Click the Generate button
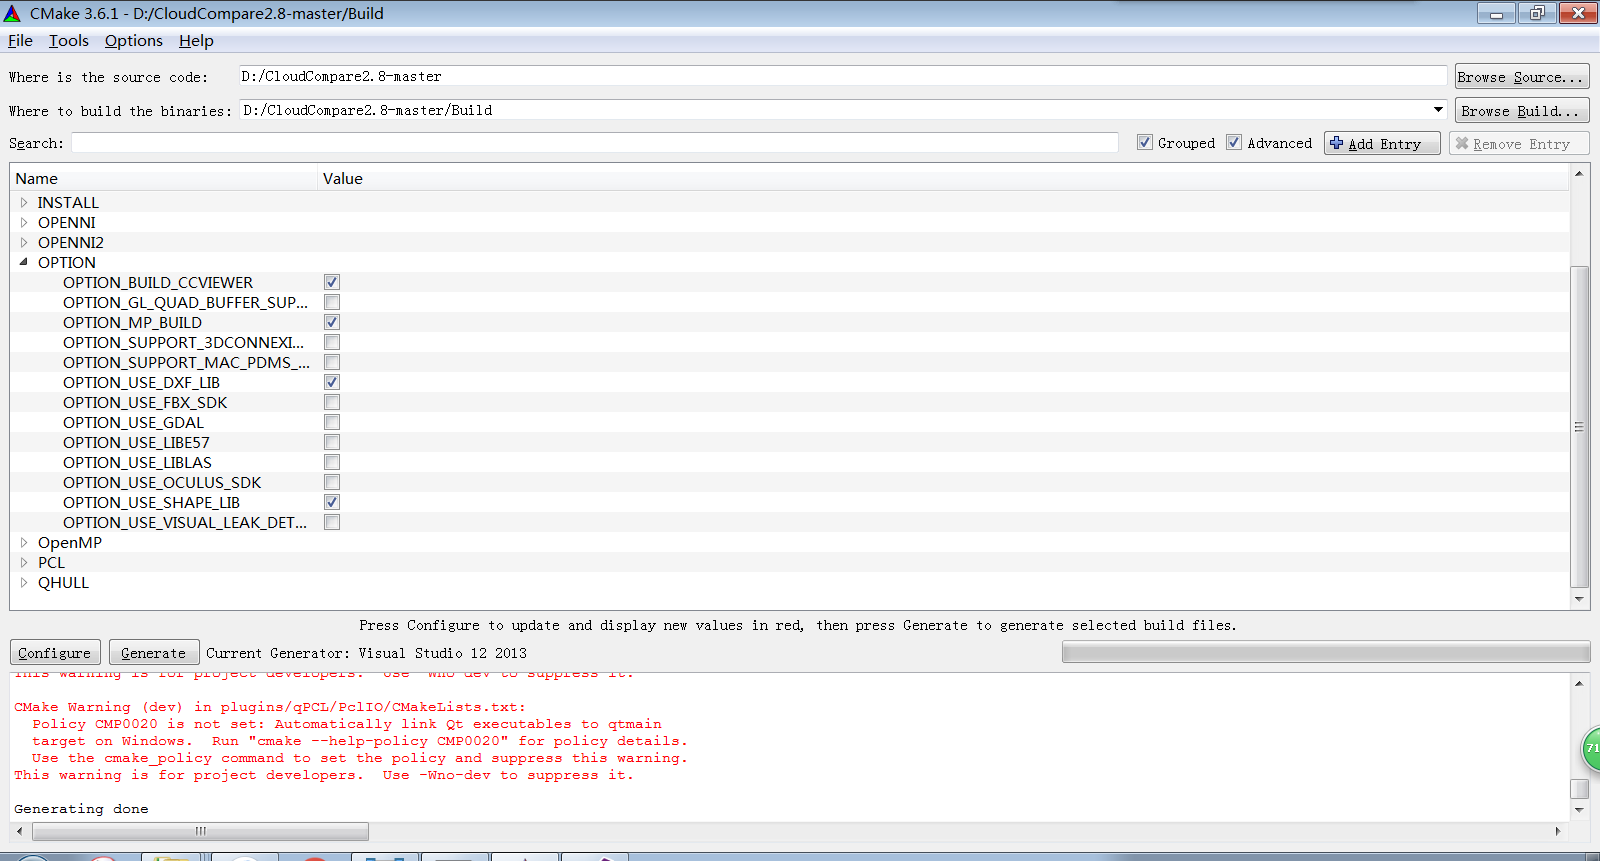This screenshot has height=861, width=1600. (154, 652)
